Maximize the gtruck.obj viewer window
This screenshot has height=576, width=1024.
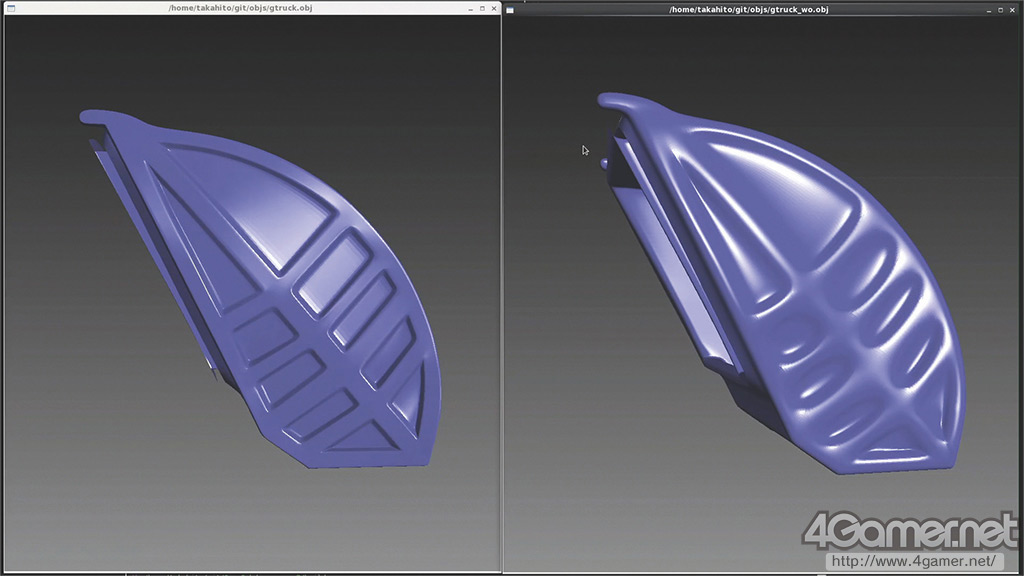click(482, 8)
